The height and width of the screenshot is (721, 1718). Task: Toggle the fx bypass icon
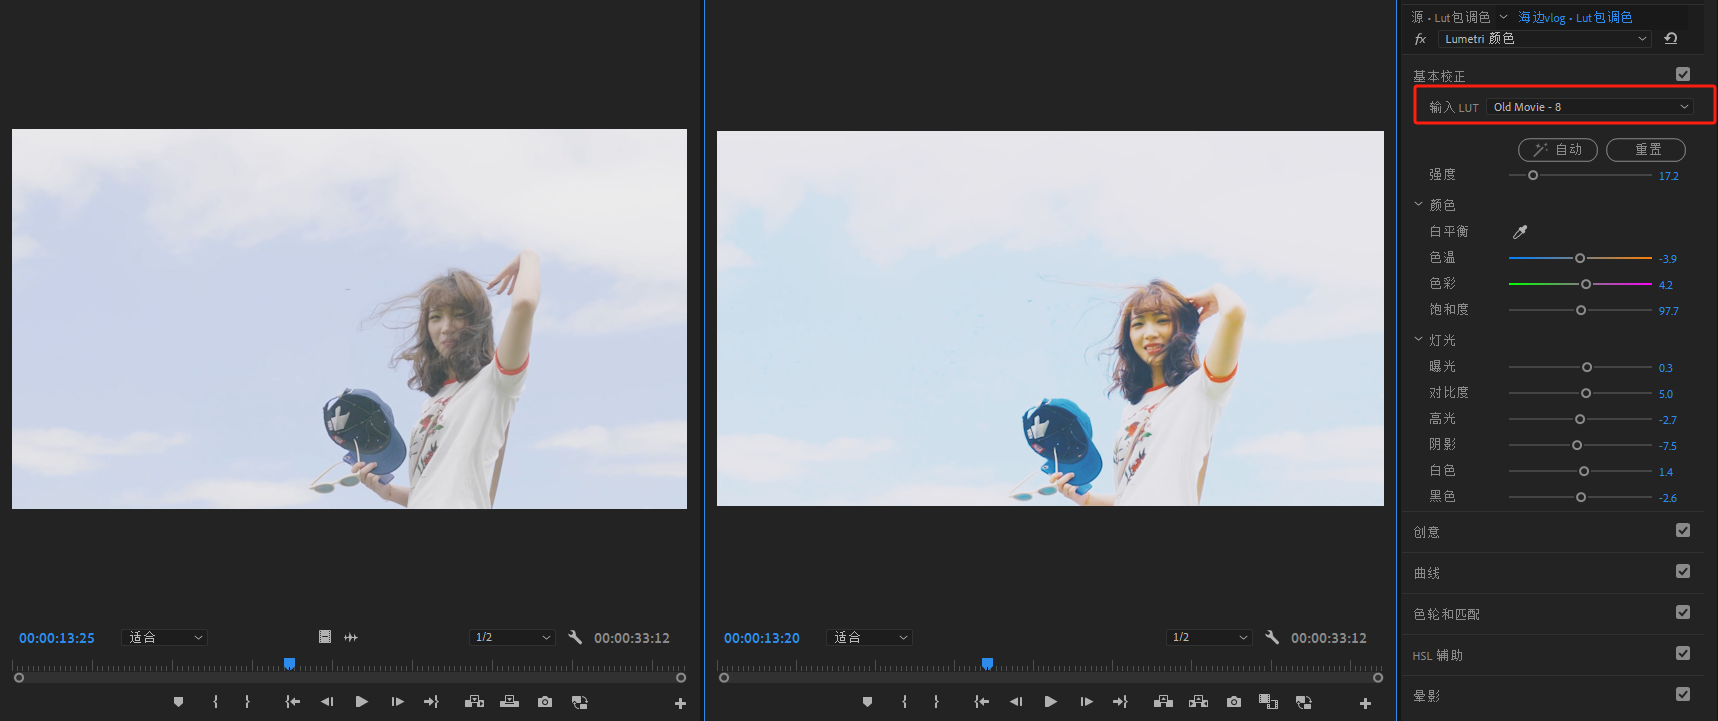[1420, 39]
